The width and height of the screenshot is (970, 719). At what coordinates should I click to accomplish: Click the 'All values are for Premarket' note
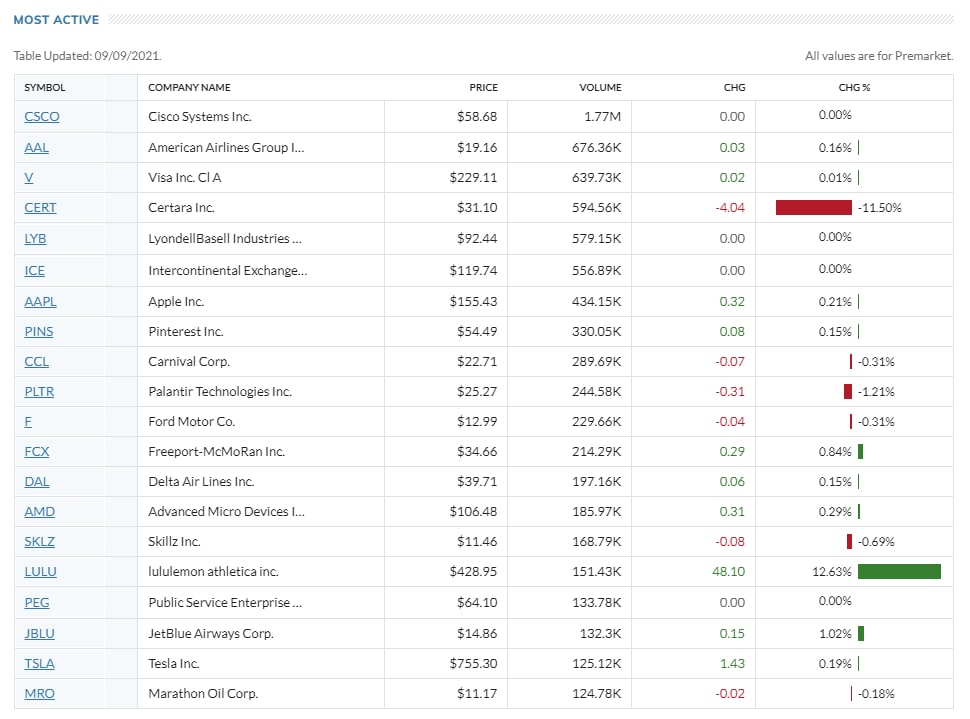point(878,56)
